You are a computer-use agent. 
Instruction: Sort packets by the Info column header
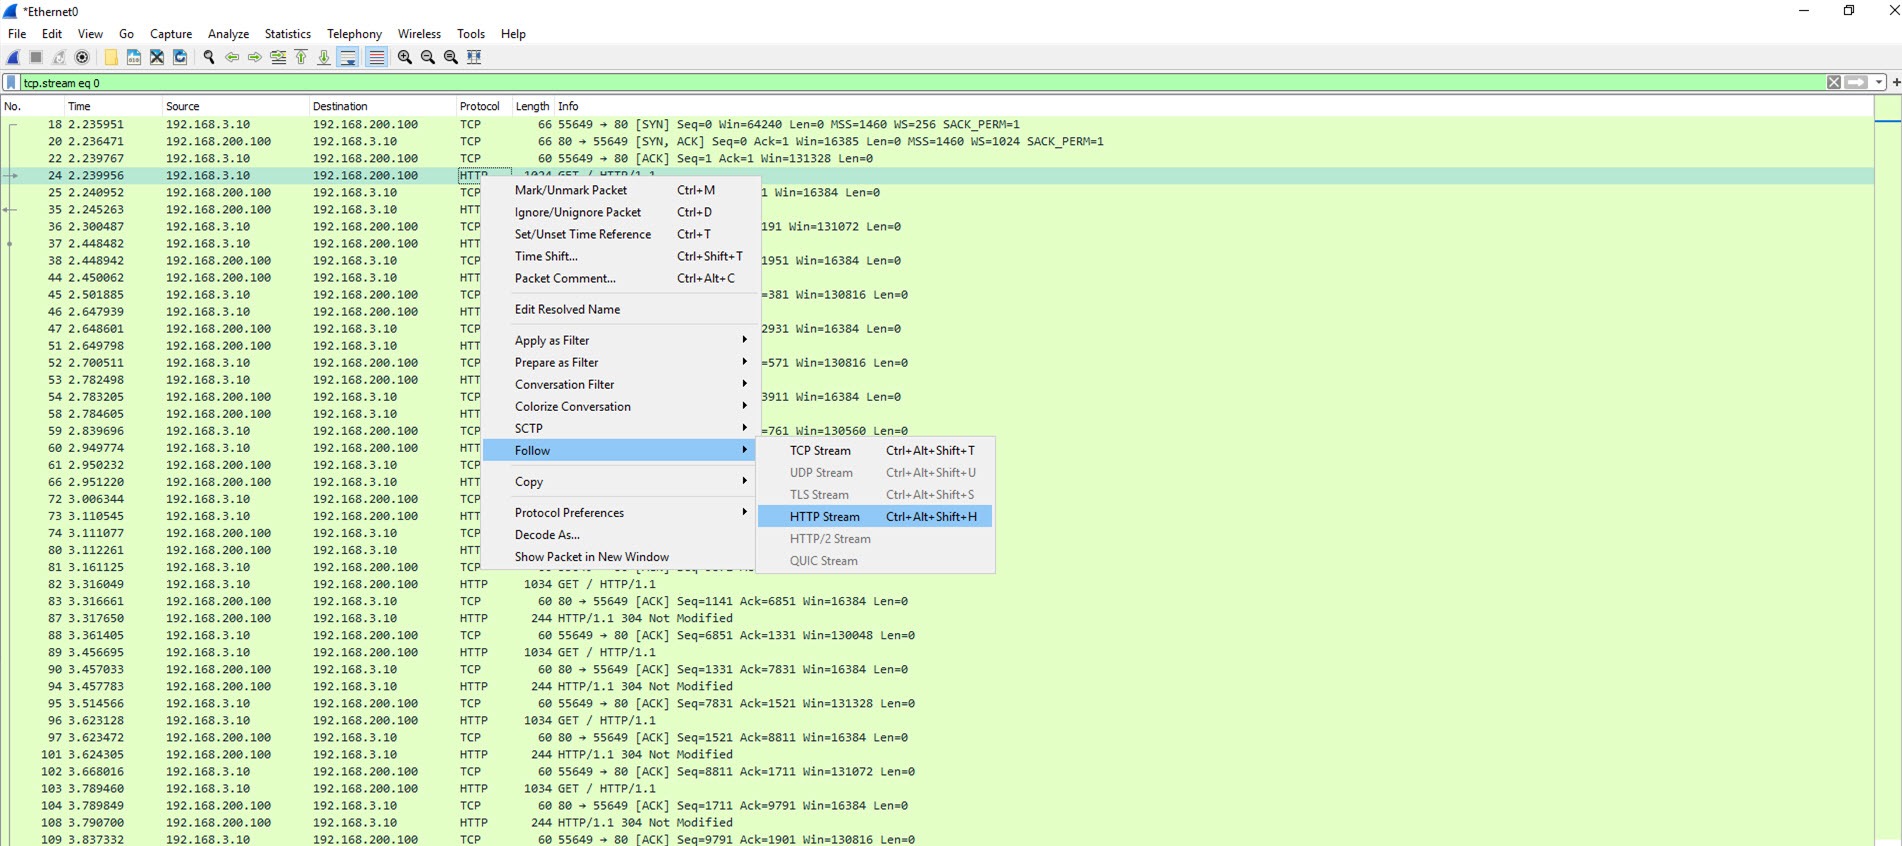pyautogui.click(x=1213, y=106)
